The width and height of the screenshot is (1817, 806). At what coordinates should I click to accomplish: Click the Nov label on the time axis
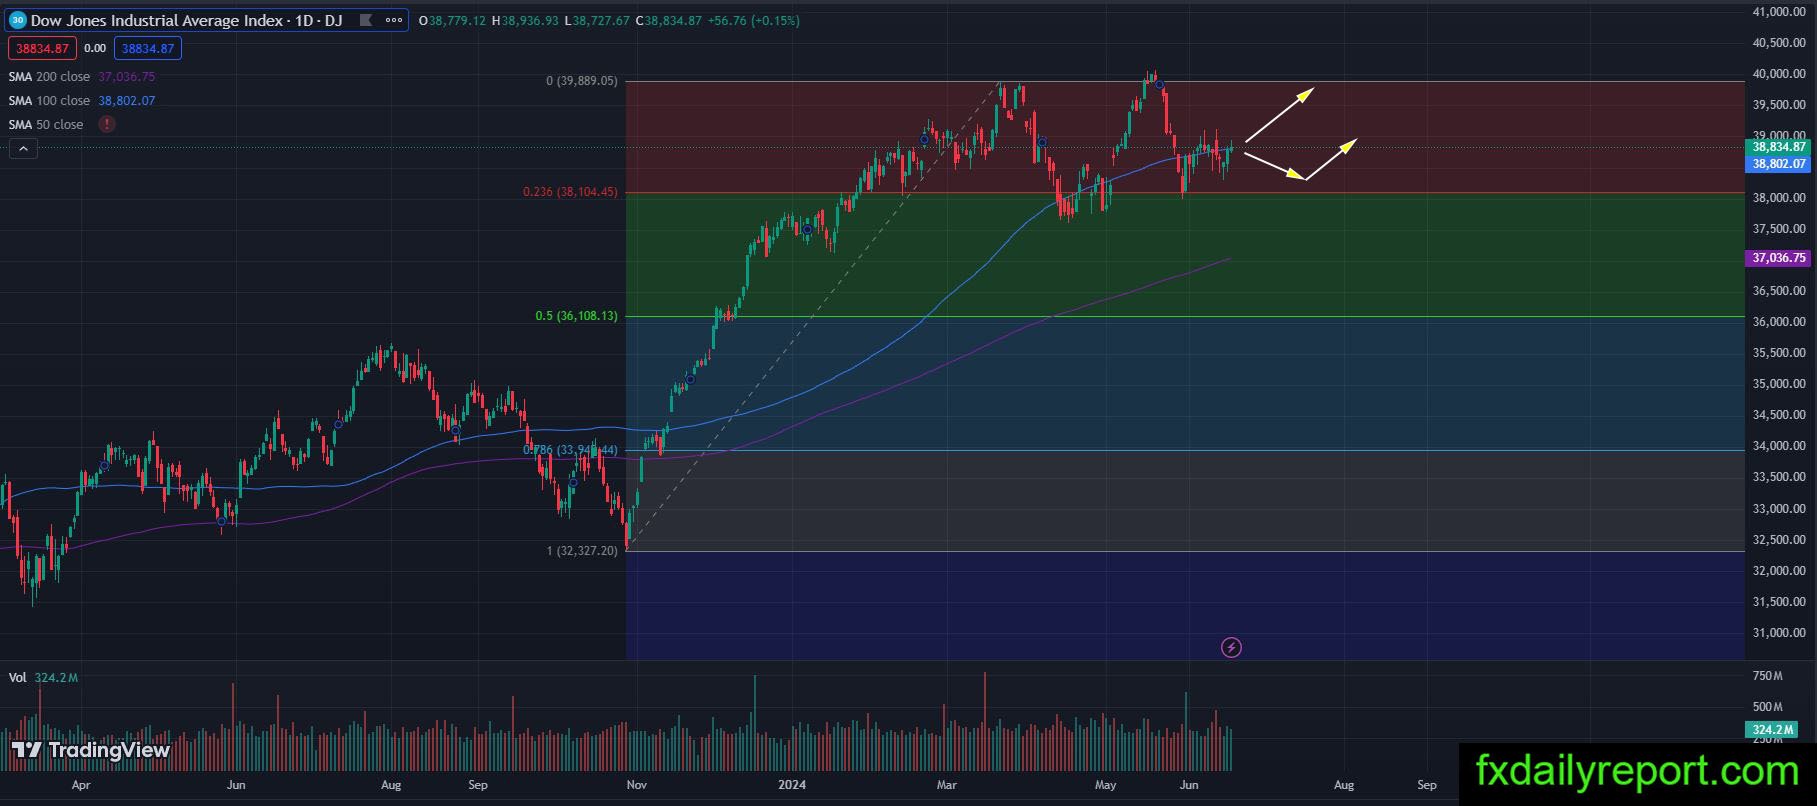(x=637, y=785)
